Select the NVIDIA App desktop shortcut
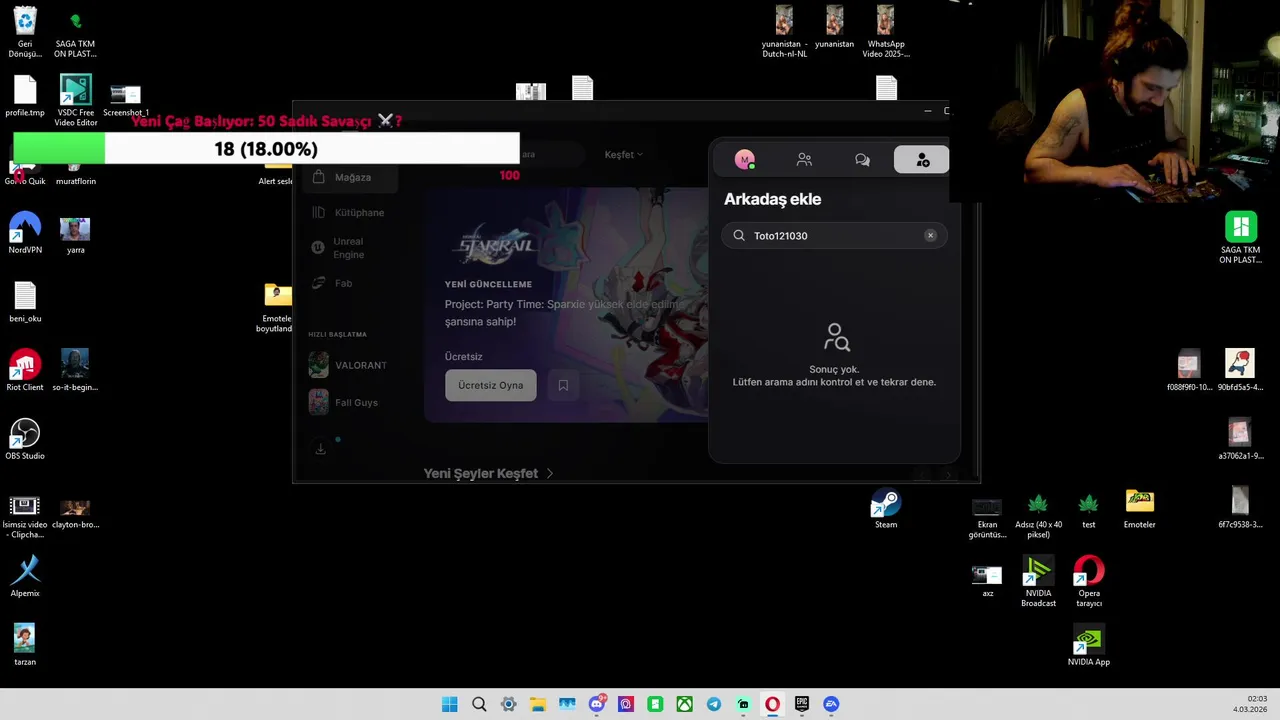Image resolution: width=1280 pixels, height=720 pixels. 1089,645
